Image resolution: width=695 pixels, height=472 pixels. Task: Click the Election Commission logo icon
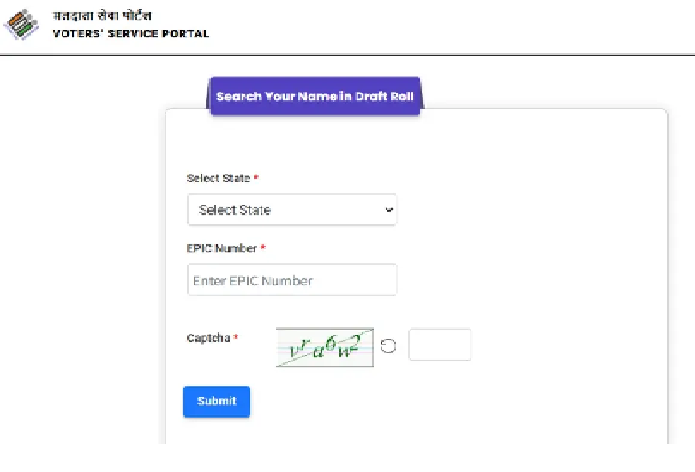tap(19, 25)
